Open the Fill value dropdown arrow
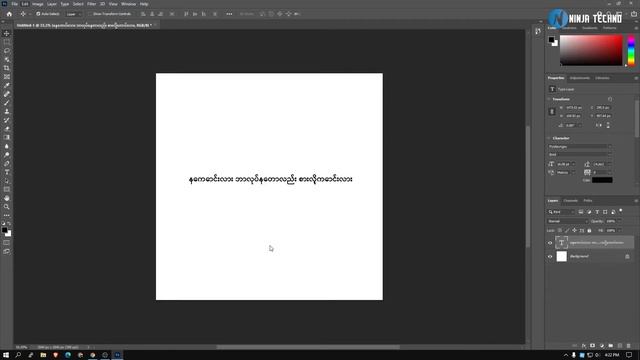Image resolution: width=640 pixels, height=360 pixels. (x=619, y=231)
